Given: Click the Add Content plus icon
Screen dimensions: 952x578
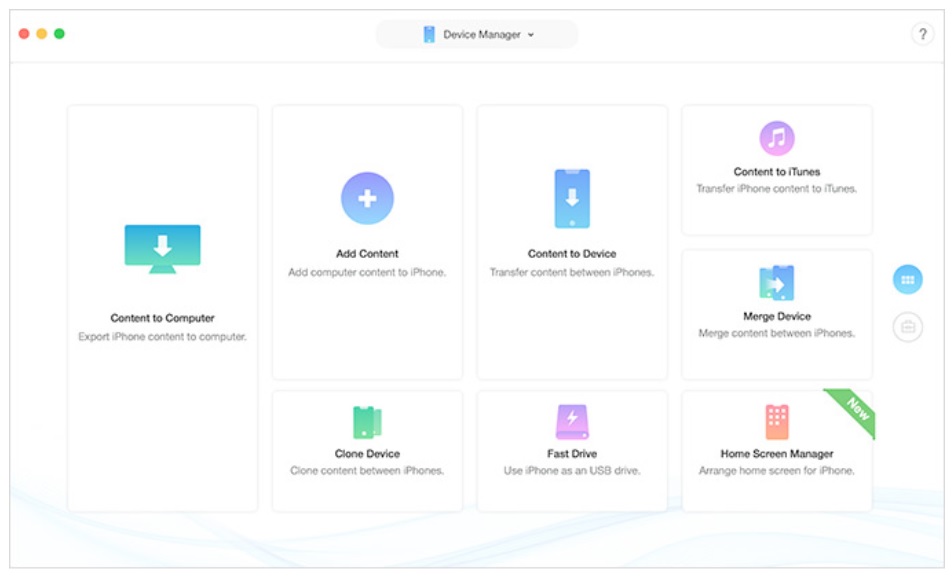Looking at the screenshot, I should coord(367,198).
